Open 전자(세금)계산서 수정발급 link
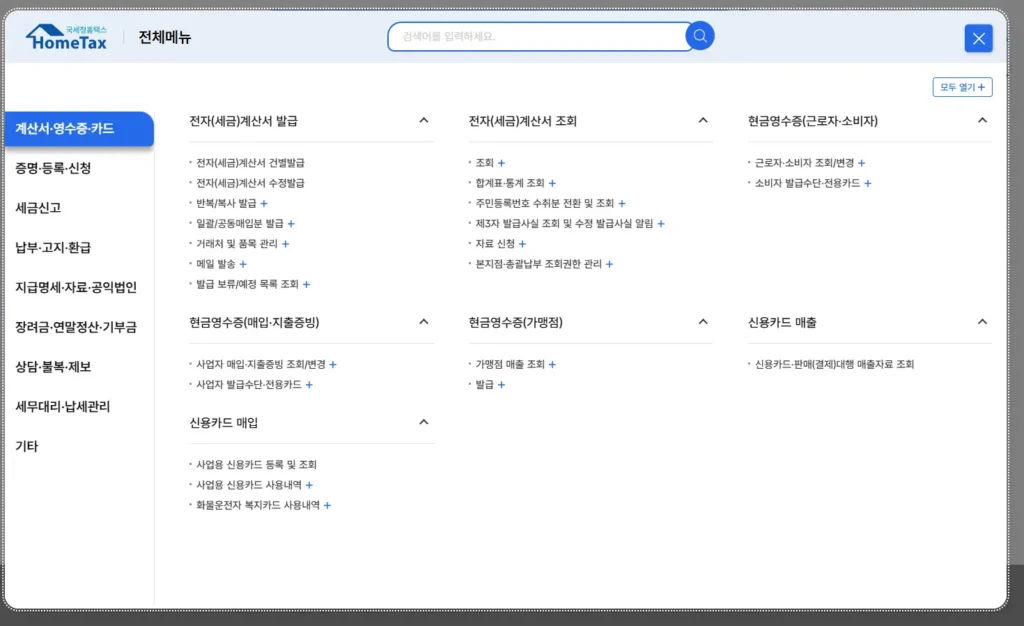 click(x=250, y=183)
